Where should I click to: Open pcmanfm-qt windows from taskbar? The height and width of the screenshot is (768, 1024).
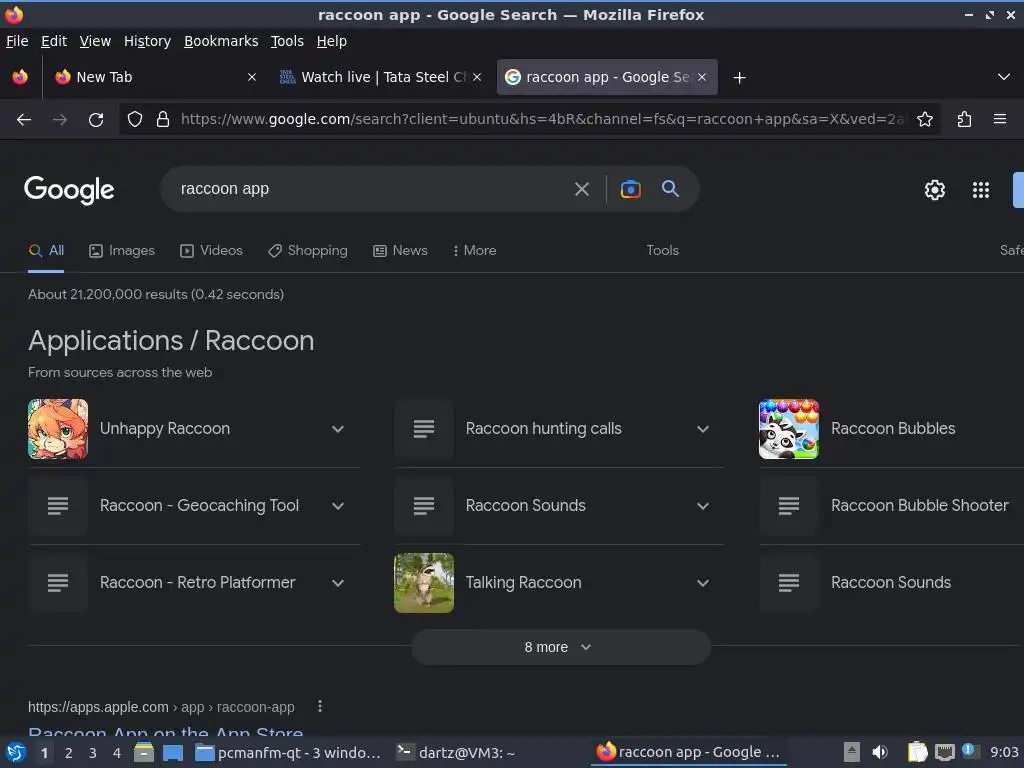pos(288,753)
